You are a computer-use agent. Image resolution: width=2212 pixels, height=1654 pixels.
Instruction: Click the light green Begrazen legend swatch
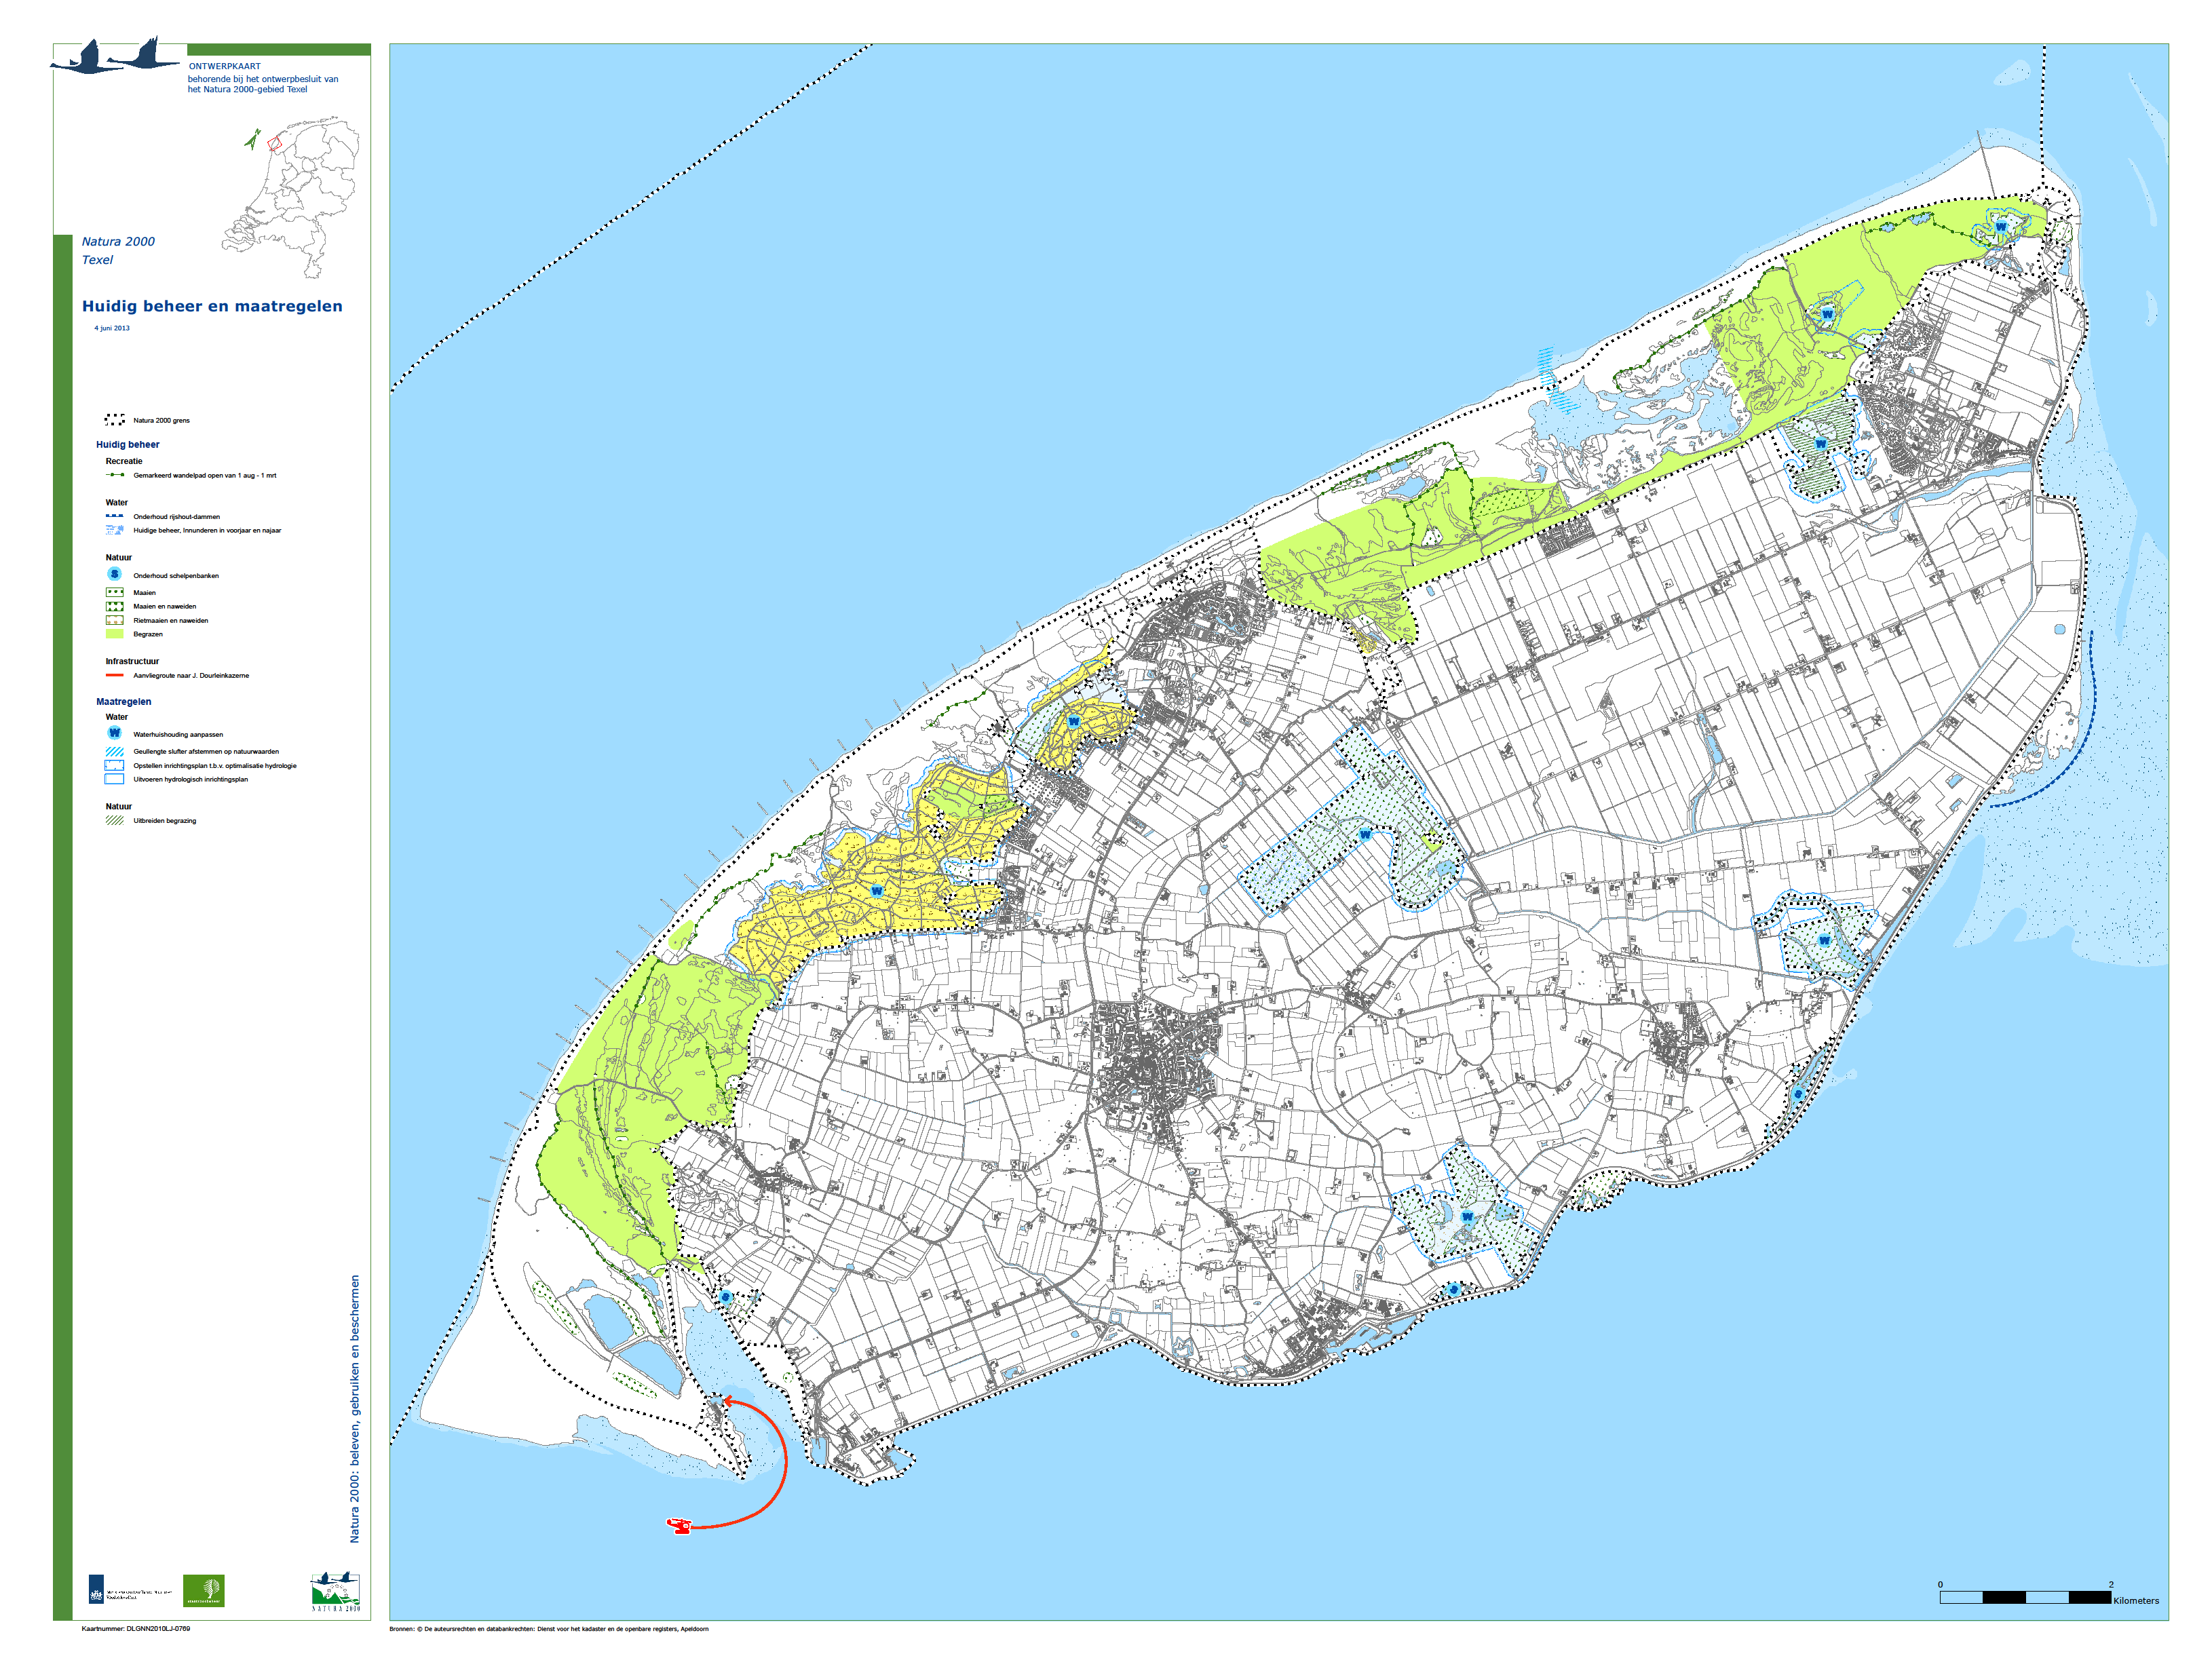(x=115, y=634)
